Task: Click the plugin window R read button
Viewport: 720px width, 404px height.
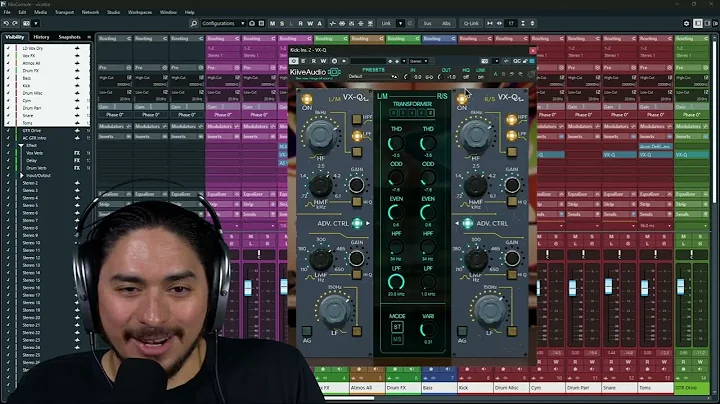Action: coord(314,61)
